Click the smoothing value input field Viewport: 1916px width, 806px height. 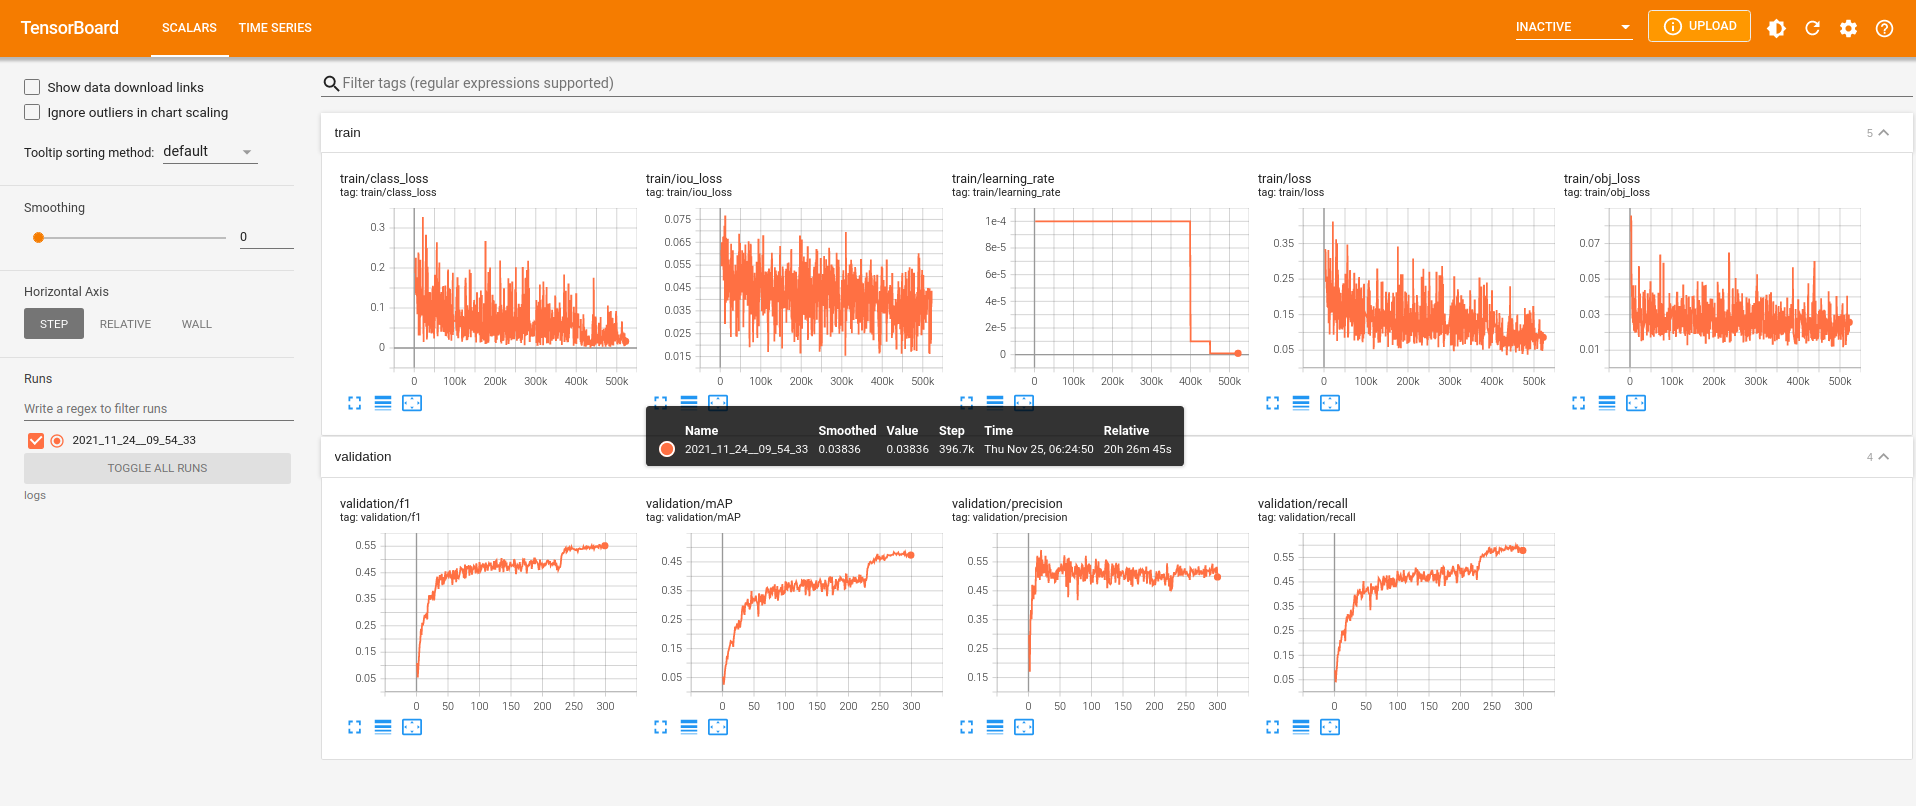point(266,237)
